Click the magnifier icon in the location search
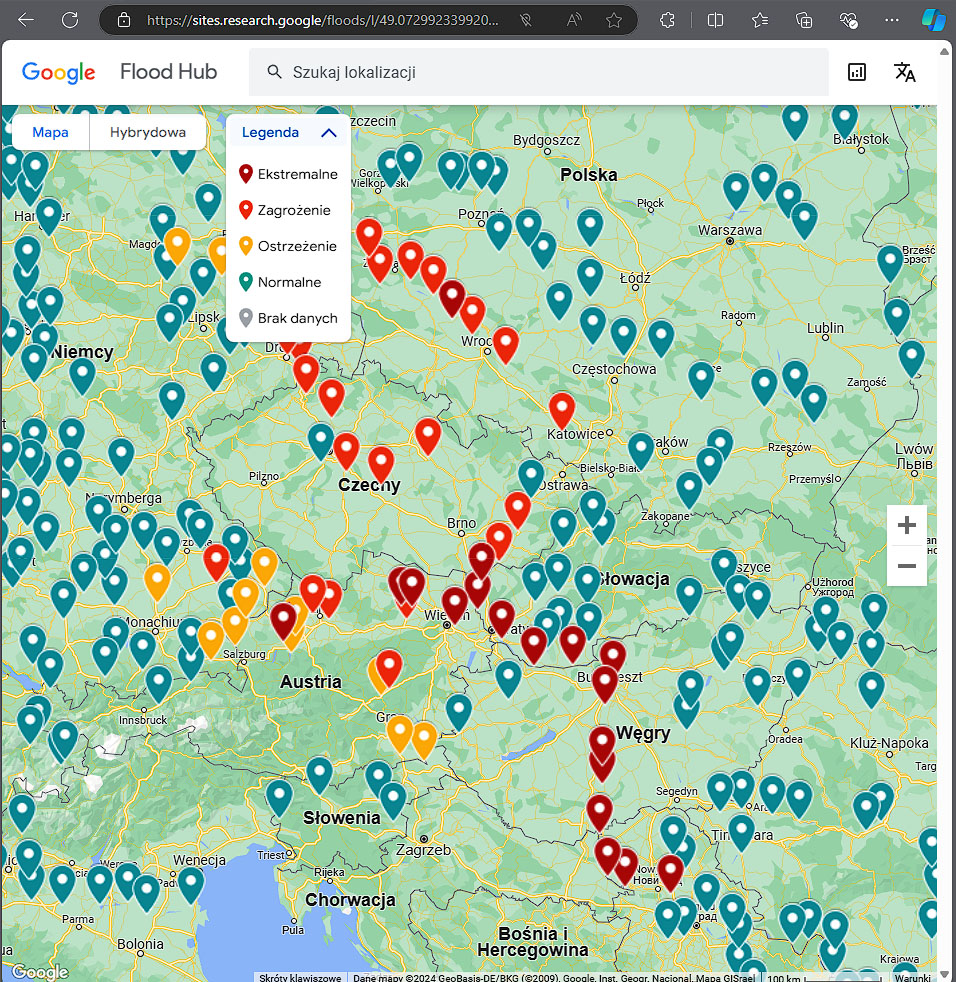The height and width of the screenshot is (982, 956). click(x=274, y=72)
